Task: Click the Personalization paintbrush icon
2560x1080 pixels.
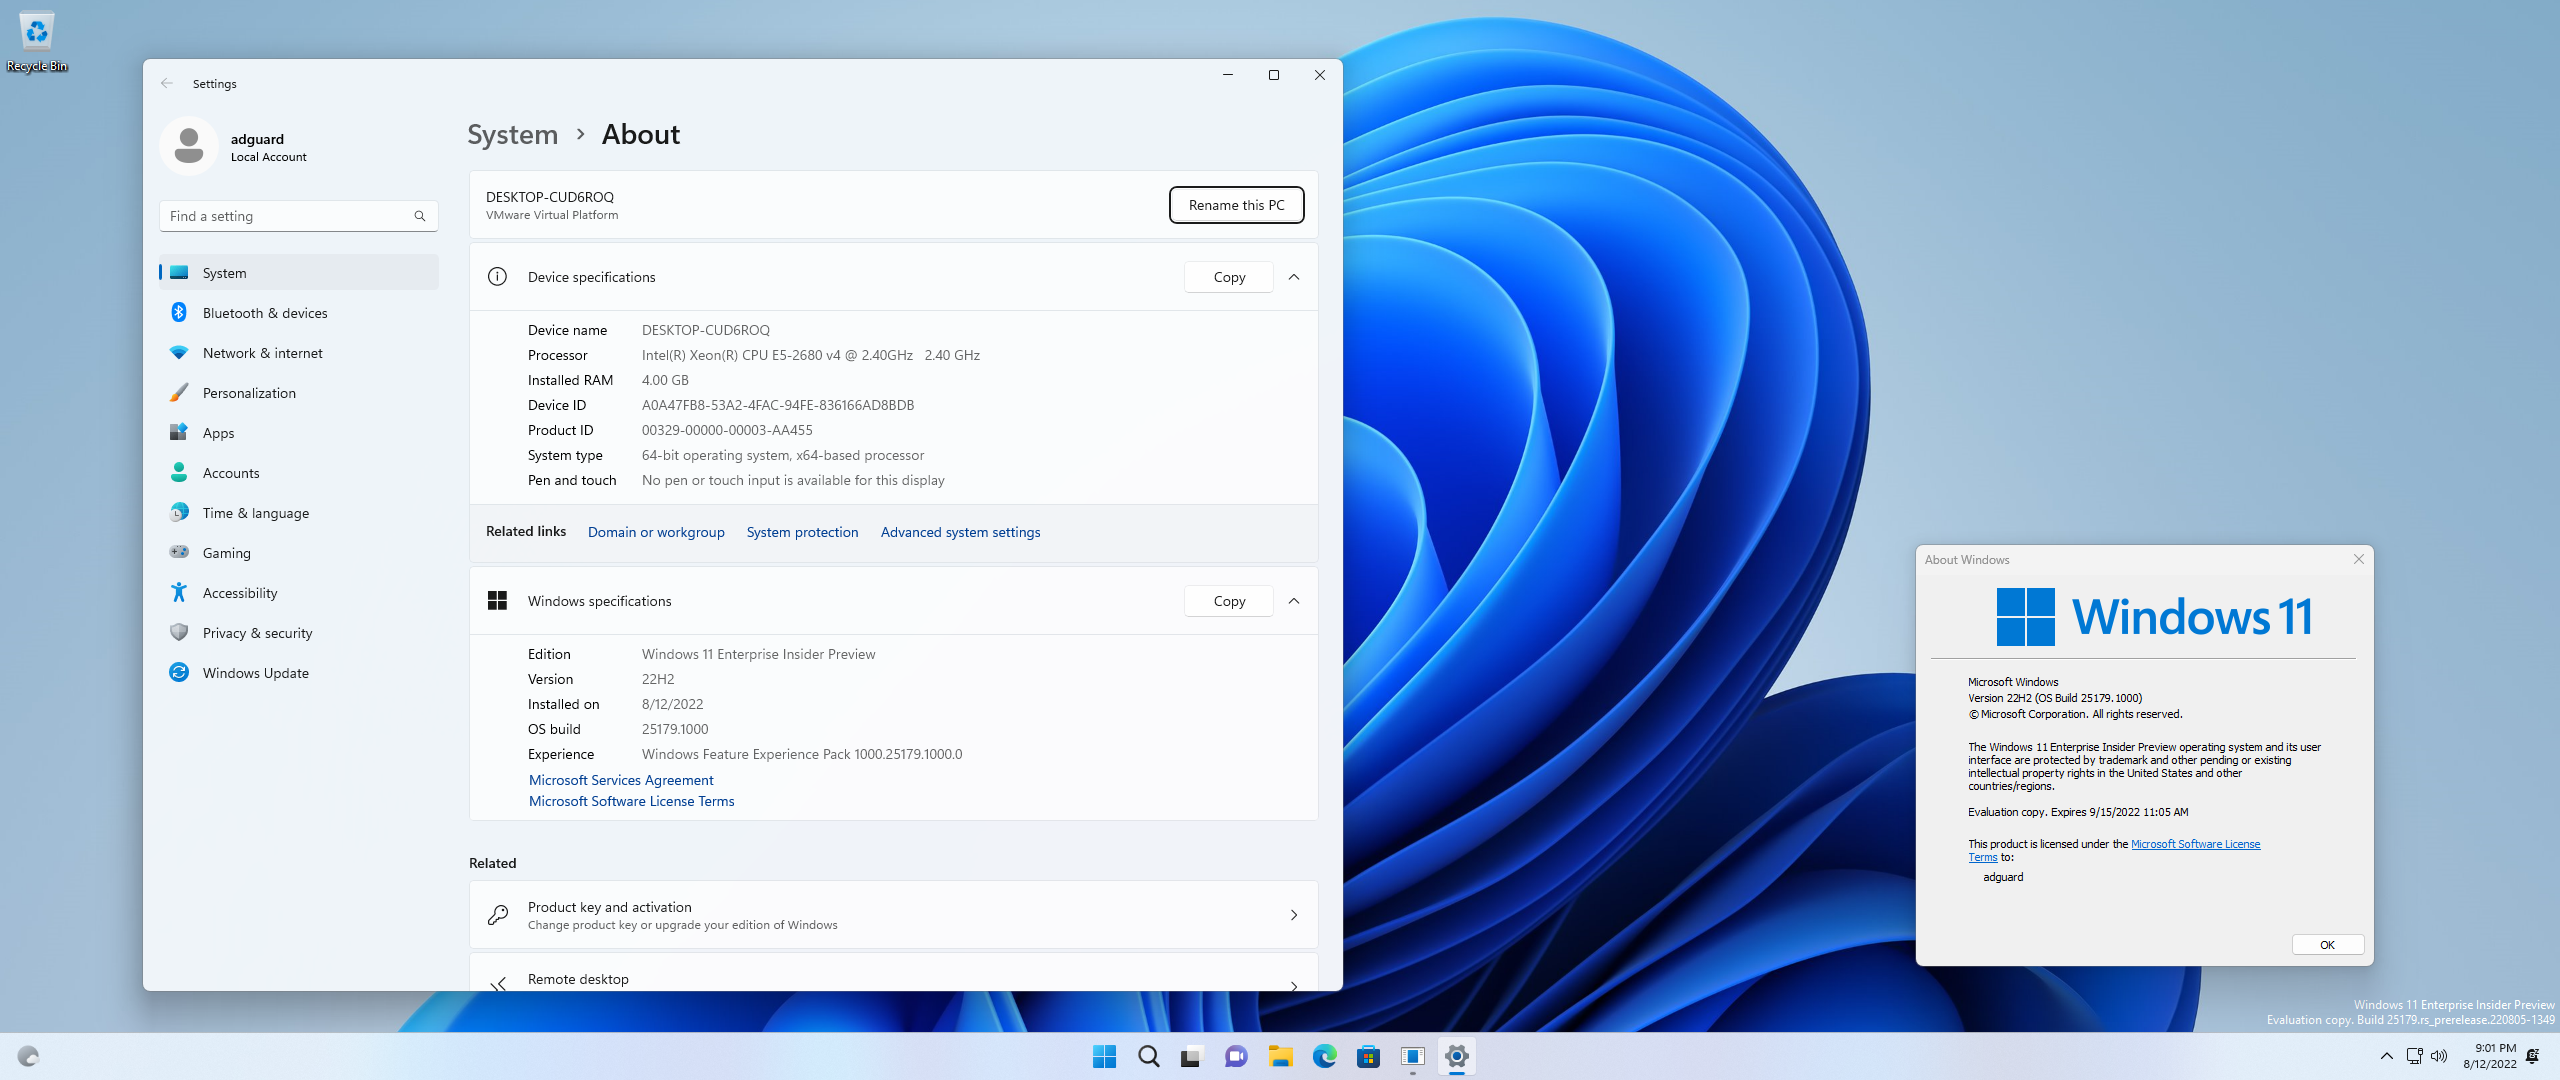Action: 179,393
